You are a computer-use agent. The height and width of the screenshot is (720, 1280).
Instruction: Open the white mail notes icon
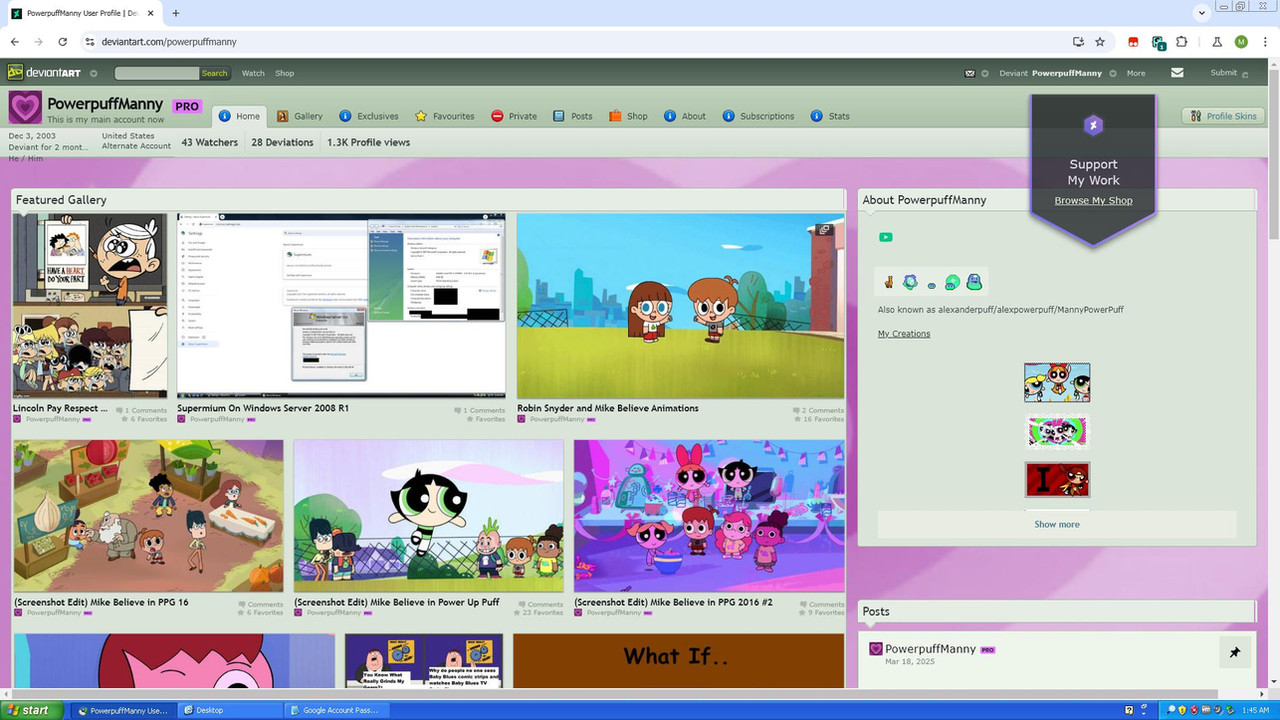pyautogui.click(x=1177, y=72)
